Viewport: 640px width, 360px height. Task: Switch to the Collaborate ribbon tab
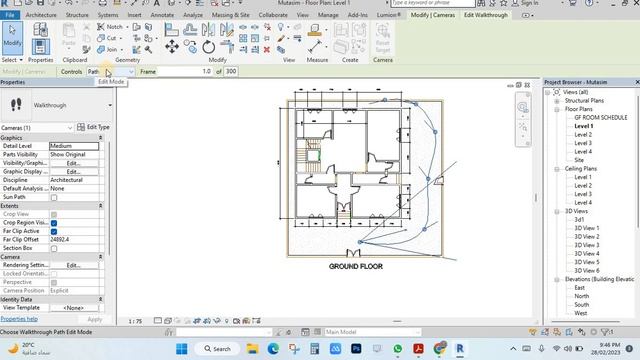(273, 15)
